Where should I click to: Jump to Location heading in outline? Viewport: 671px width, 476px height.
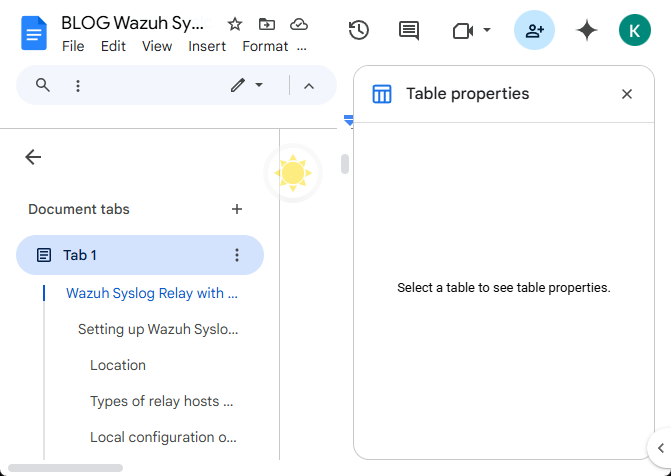118,365
